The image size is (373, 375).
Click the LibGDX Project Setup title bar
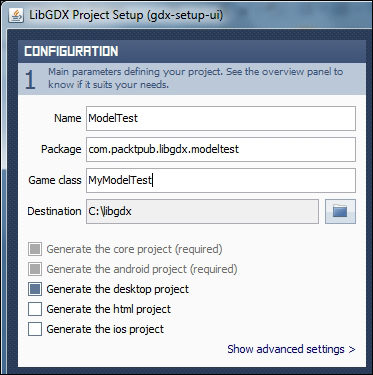[x=126, y=15]
